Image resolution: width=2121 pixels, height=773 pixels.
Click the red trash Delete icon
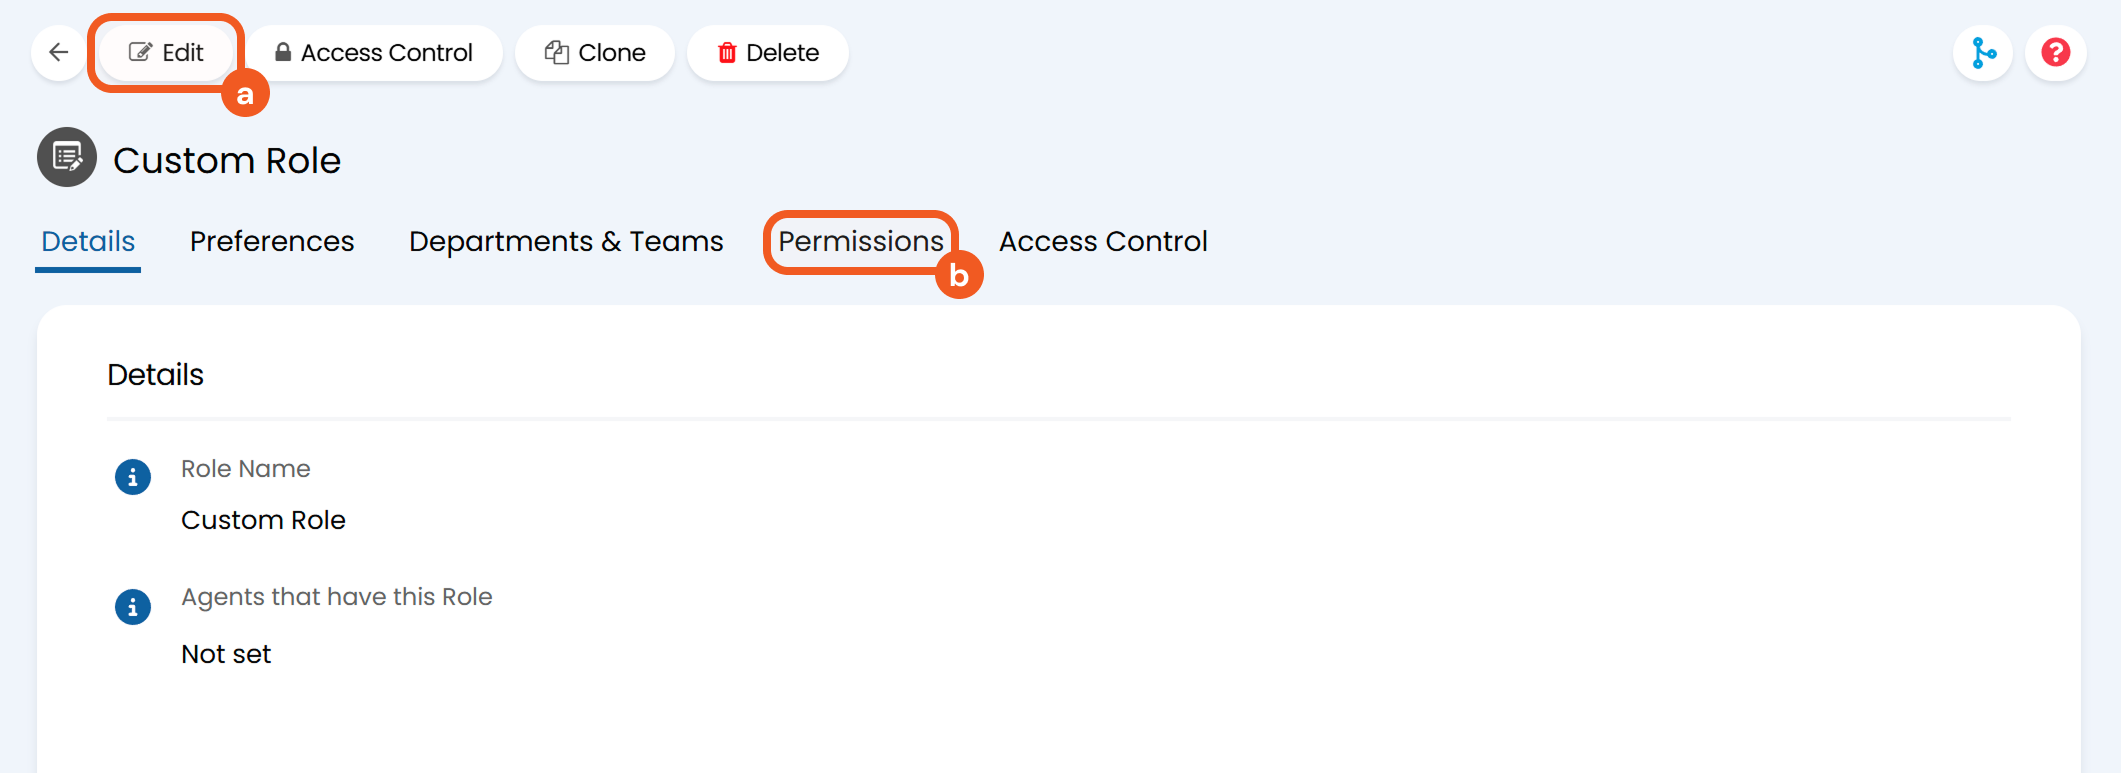click(727, 52)
